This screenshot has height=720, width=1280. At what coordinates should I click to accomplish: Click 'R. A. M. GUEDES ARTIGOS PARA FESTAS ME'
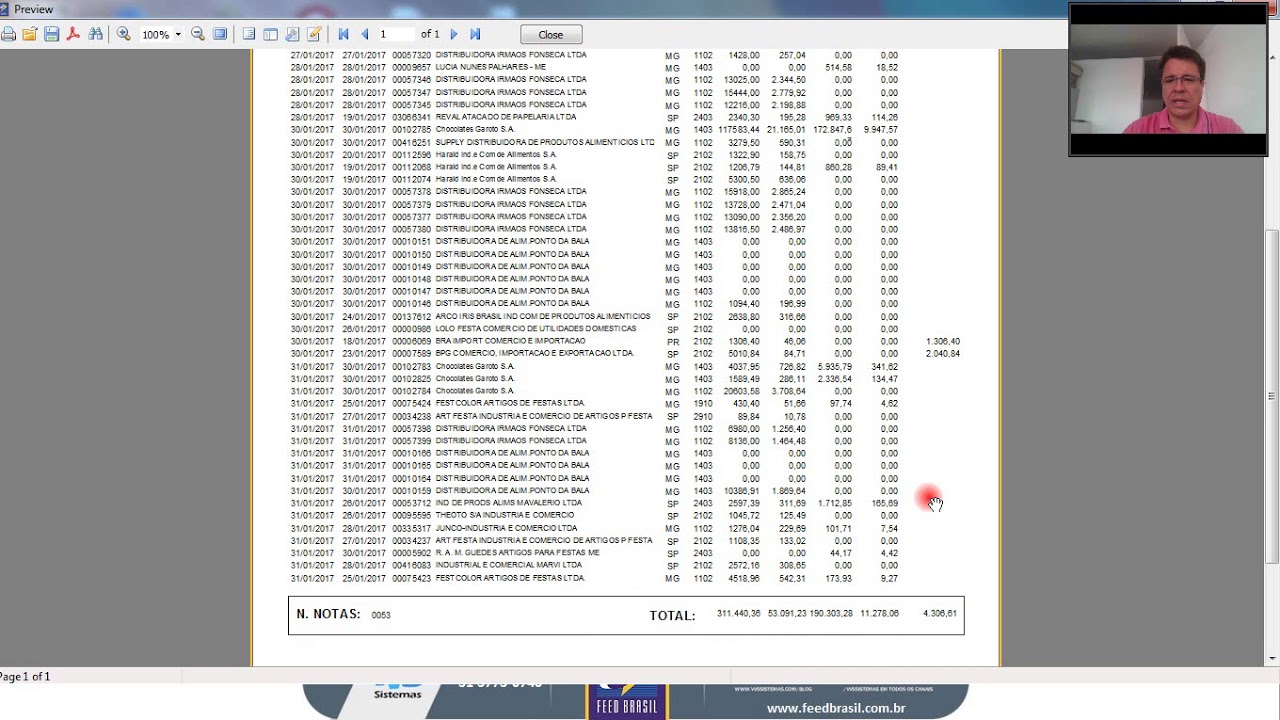tap(517, 553)
